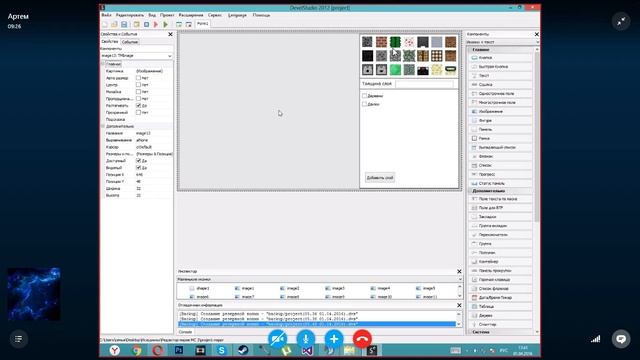Click the New project toolbar icon

(x=105, y=24)
